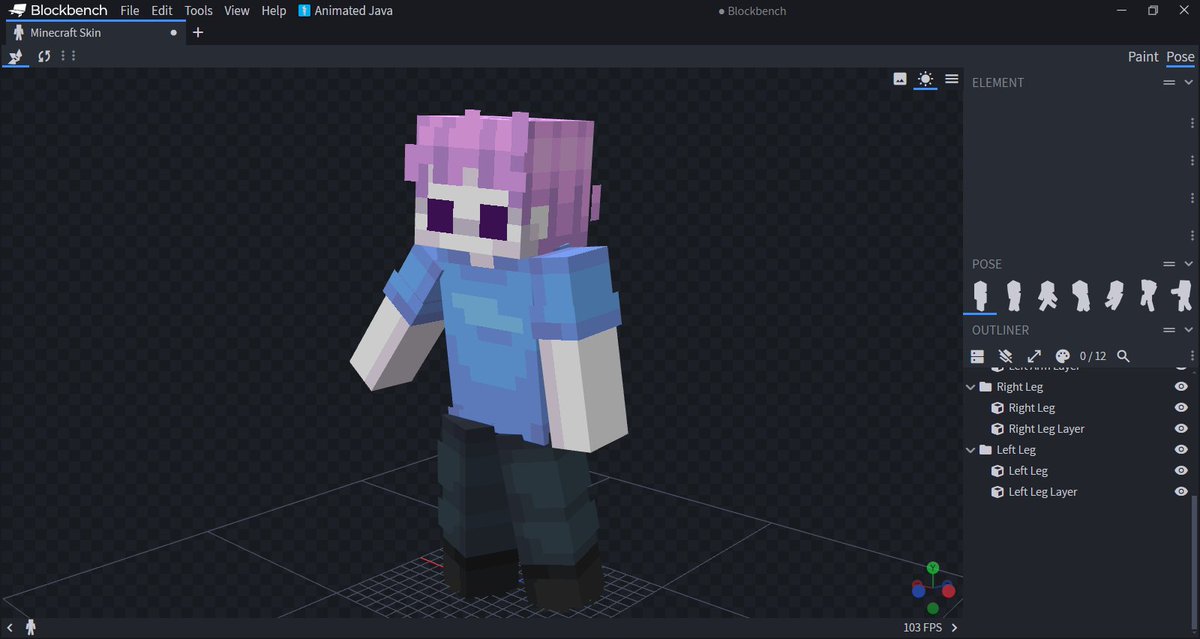Open the viewport hamburger menu
Image resolution: width=1200 pixels, height=639 pixels.
tap(952, 79)
